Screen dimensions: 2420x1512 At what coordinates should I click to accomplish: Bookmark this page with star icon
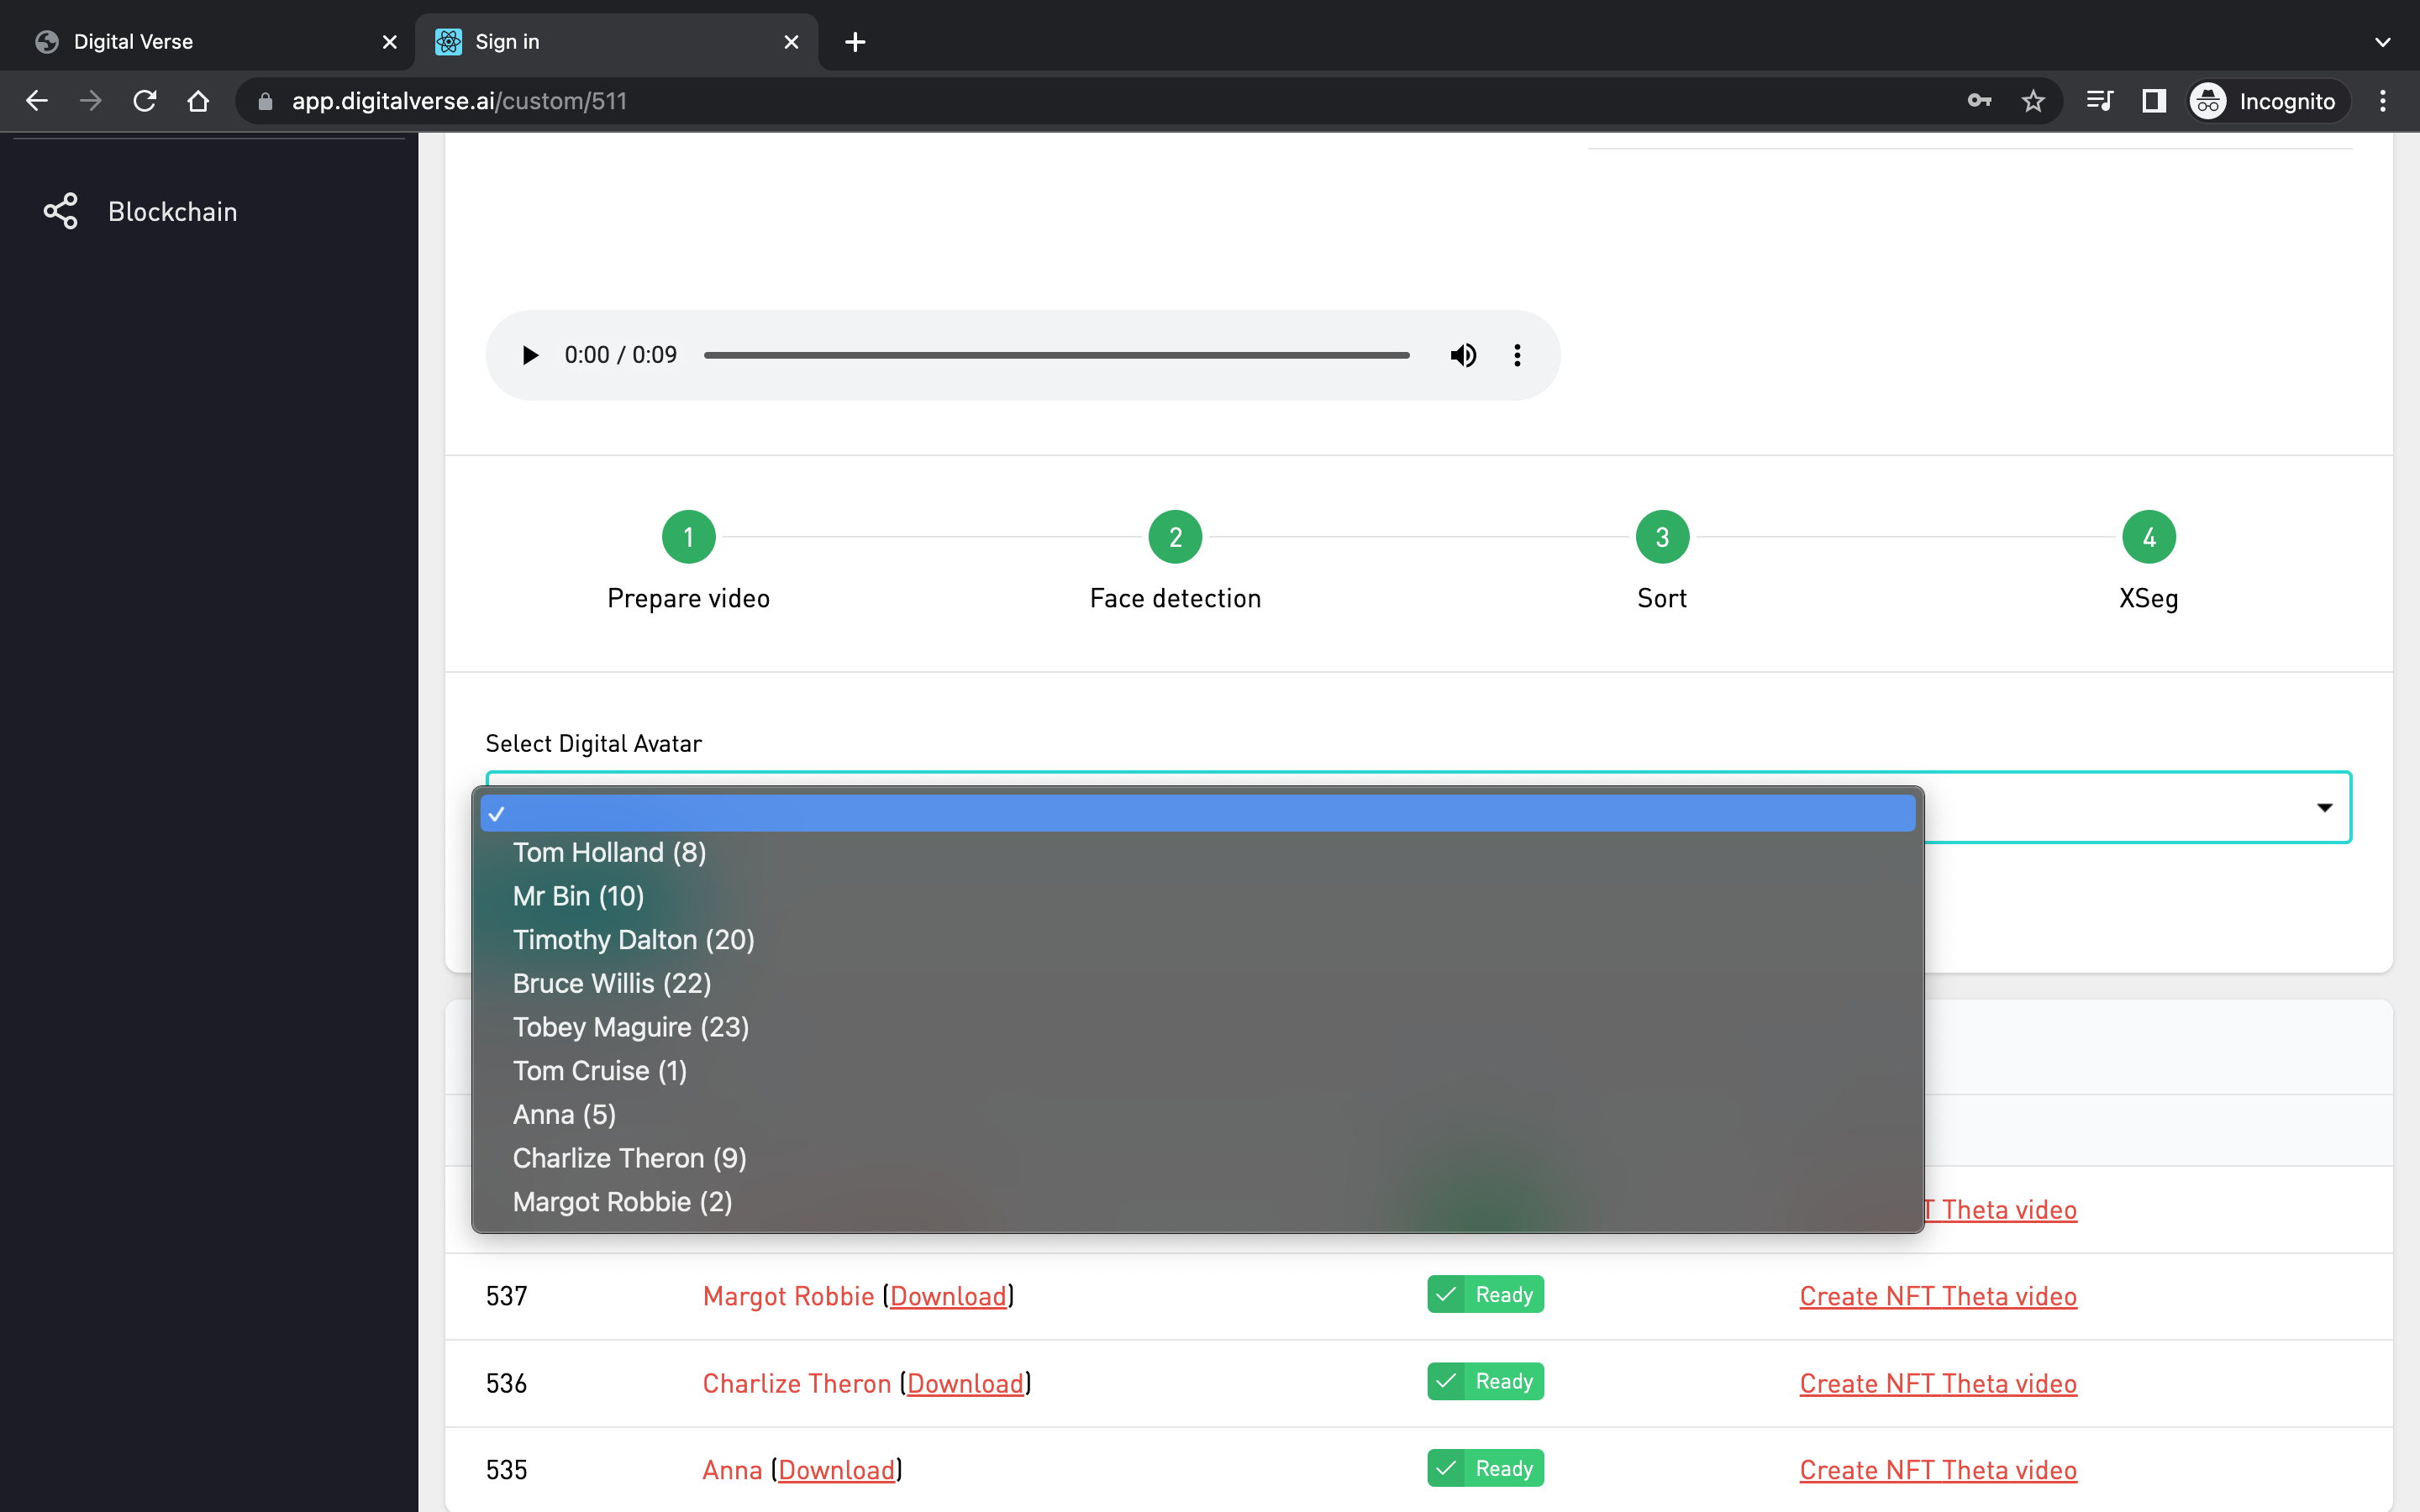coord(2032,101)
